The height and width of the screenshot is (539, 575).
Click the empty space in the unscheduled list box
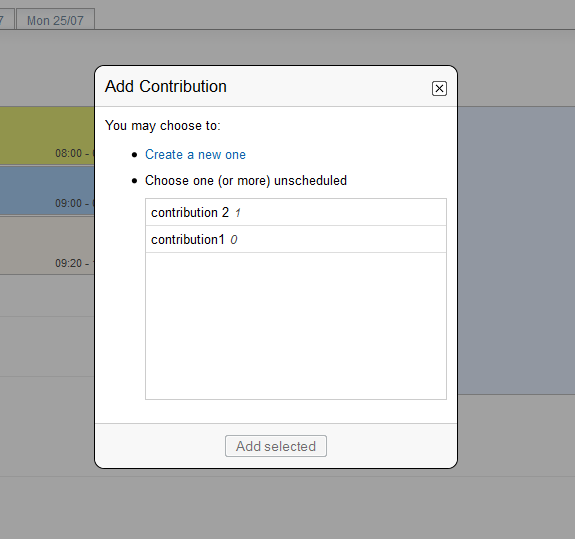point(296,326)
